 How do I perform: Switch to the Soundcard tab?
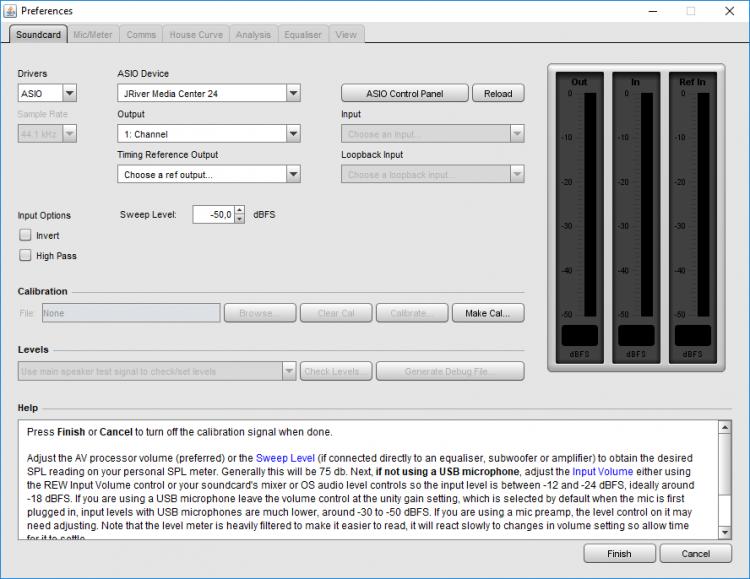coord(39,35)
